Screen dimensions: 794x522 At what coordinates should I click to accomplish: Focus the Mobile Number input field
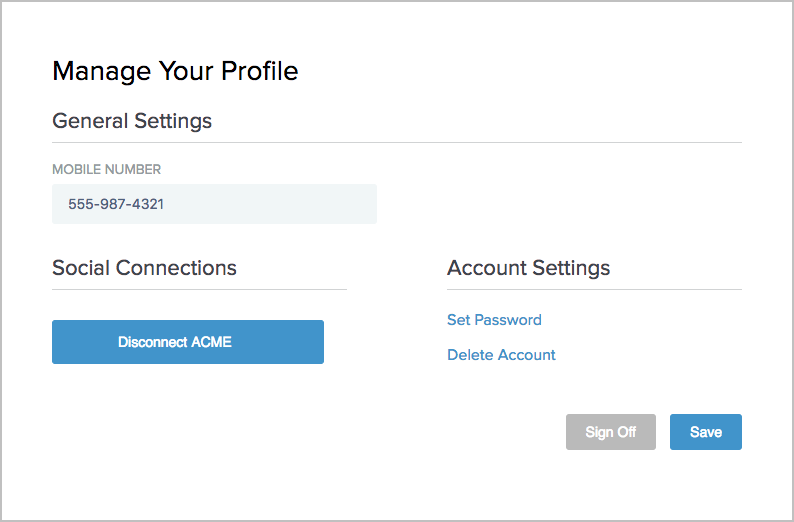tap(214, 204)
